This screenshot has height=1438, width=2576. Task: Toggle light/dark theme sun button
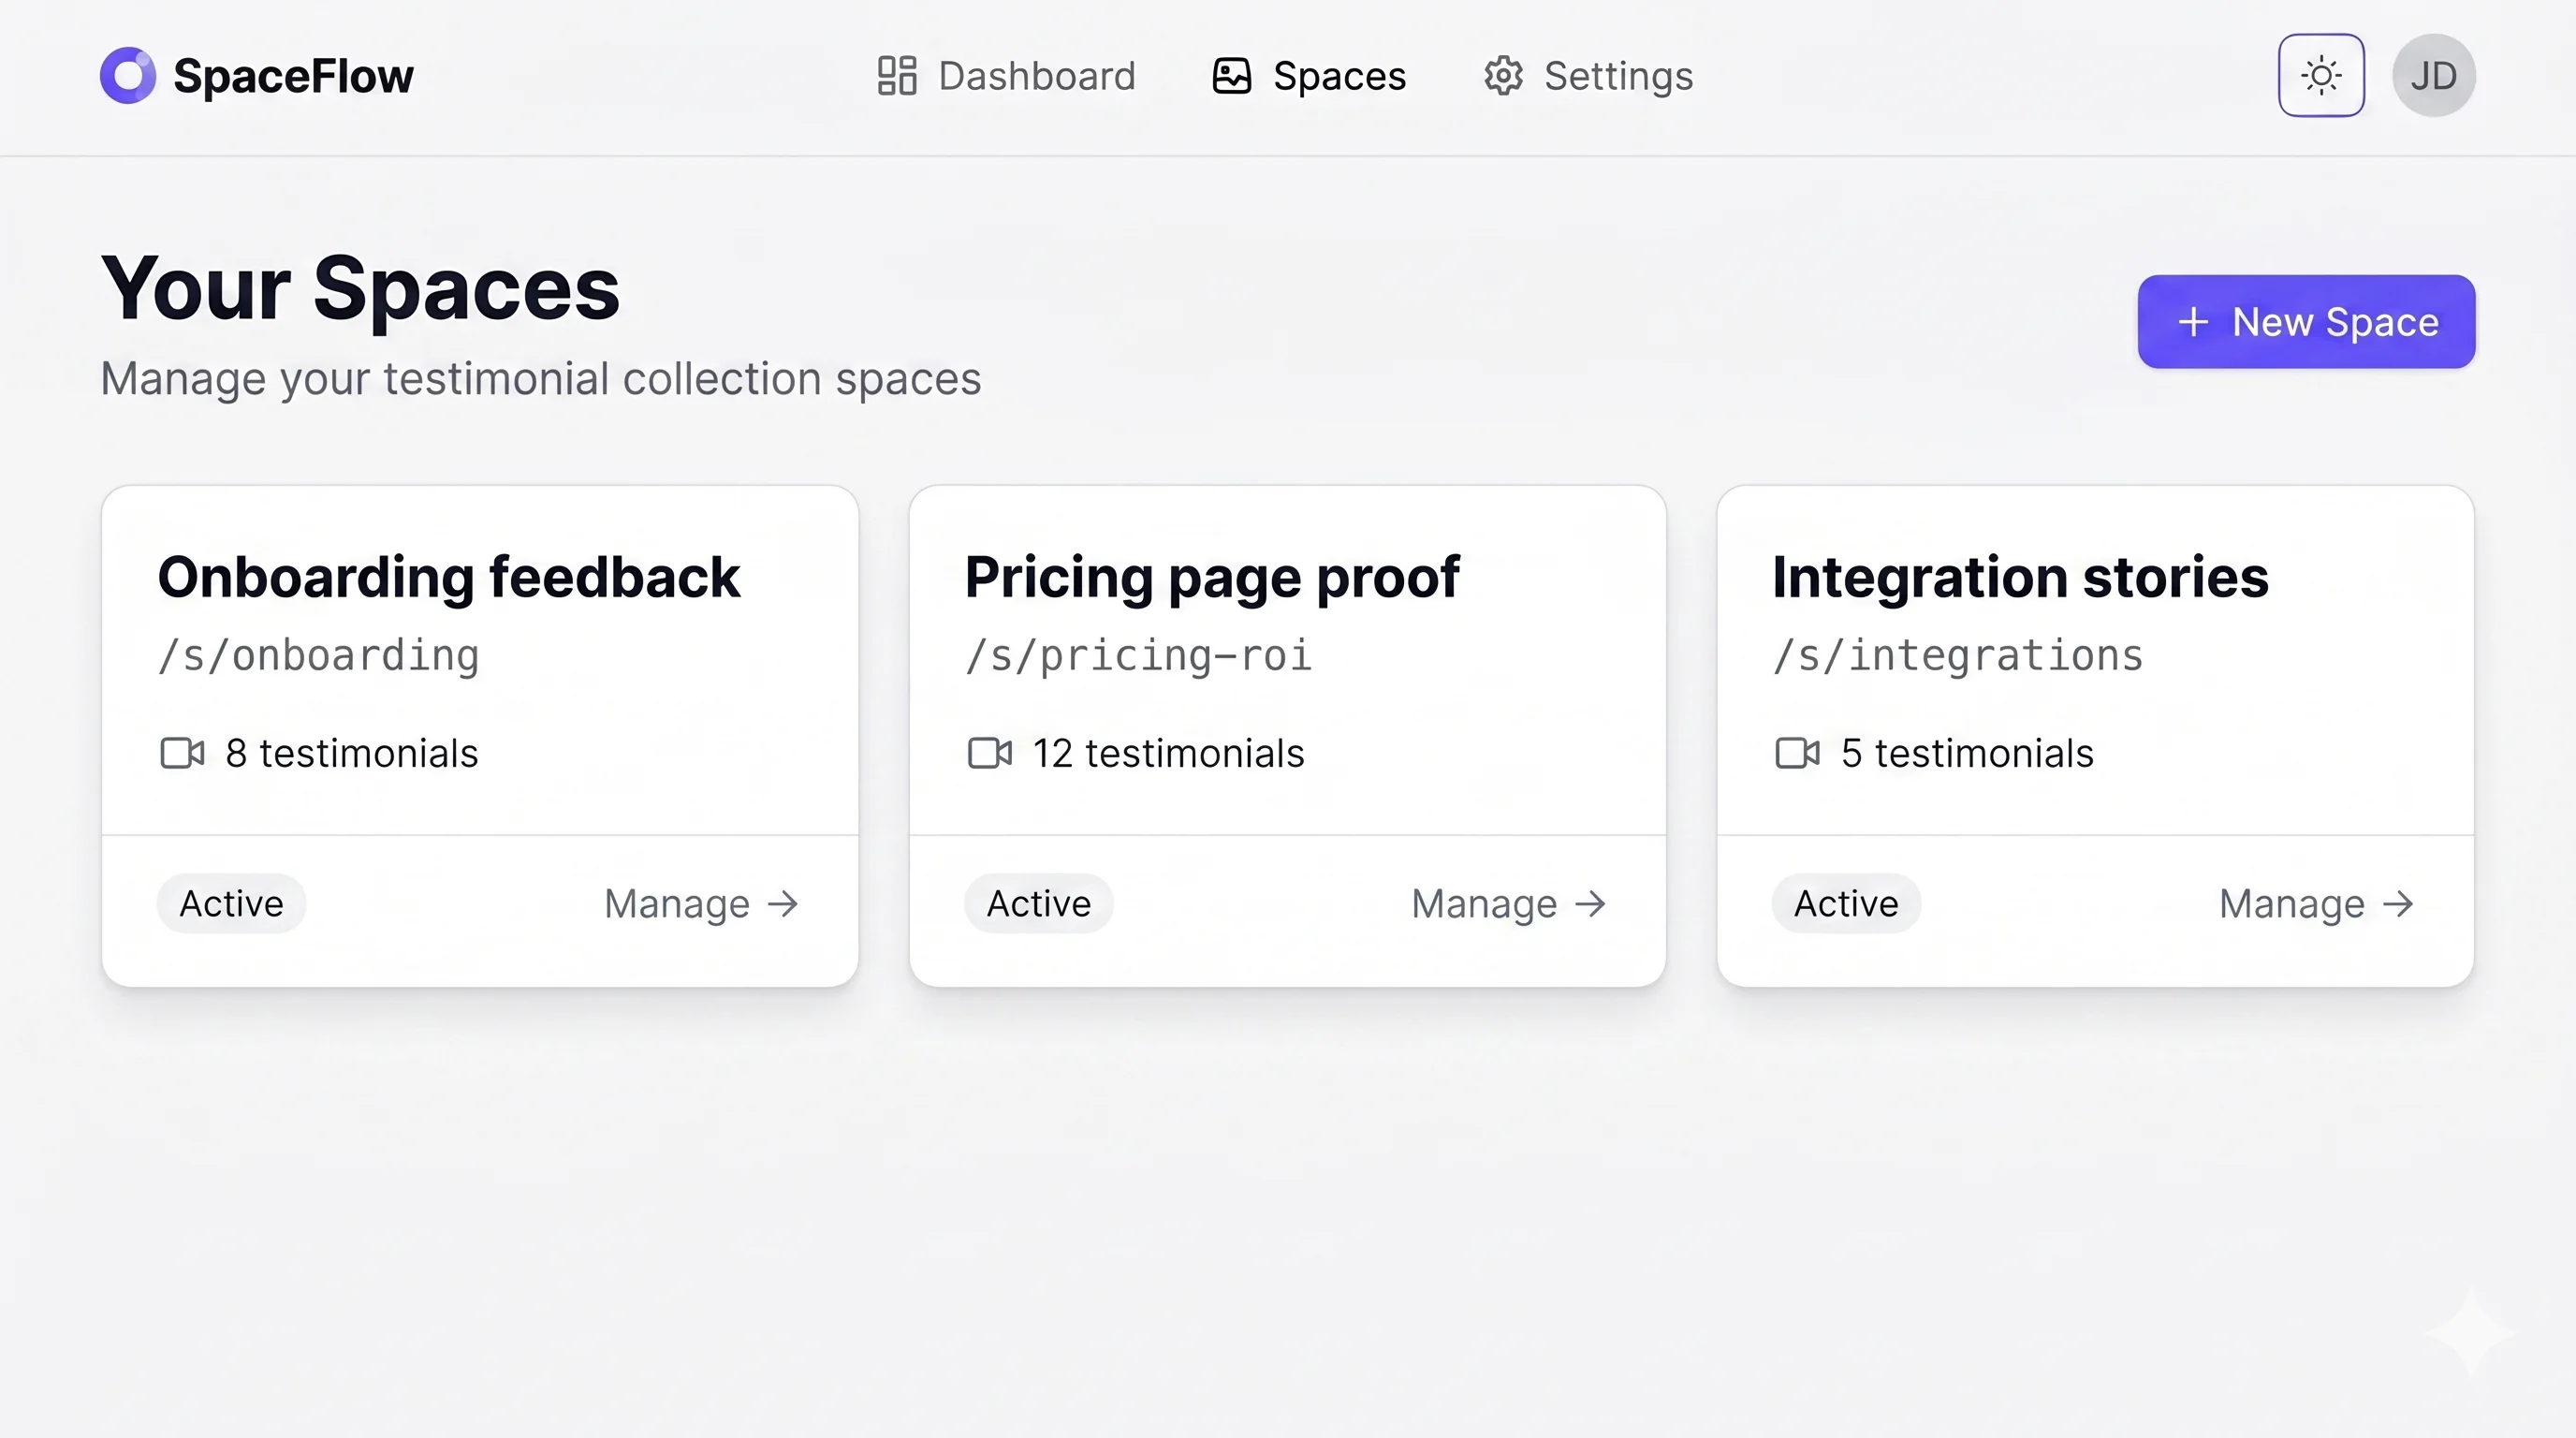tap(2321, 76)
